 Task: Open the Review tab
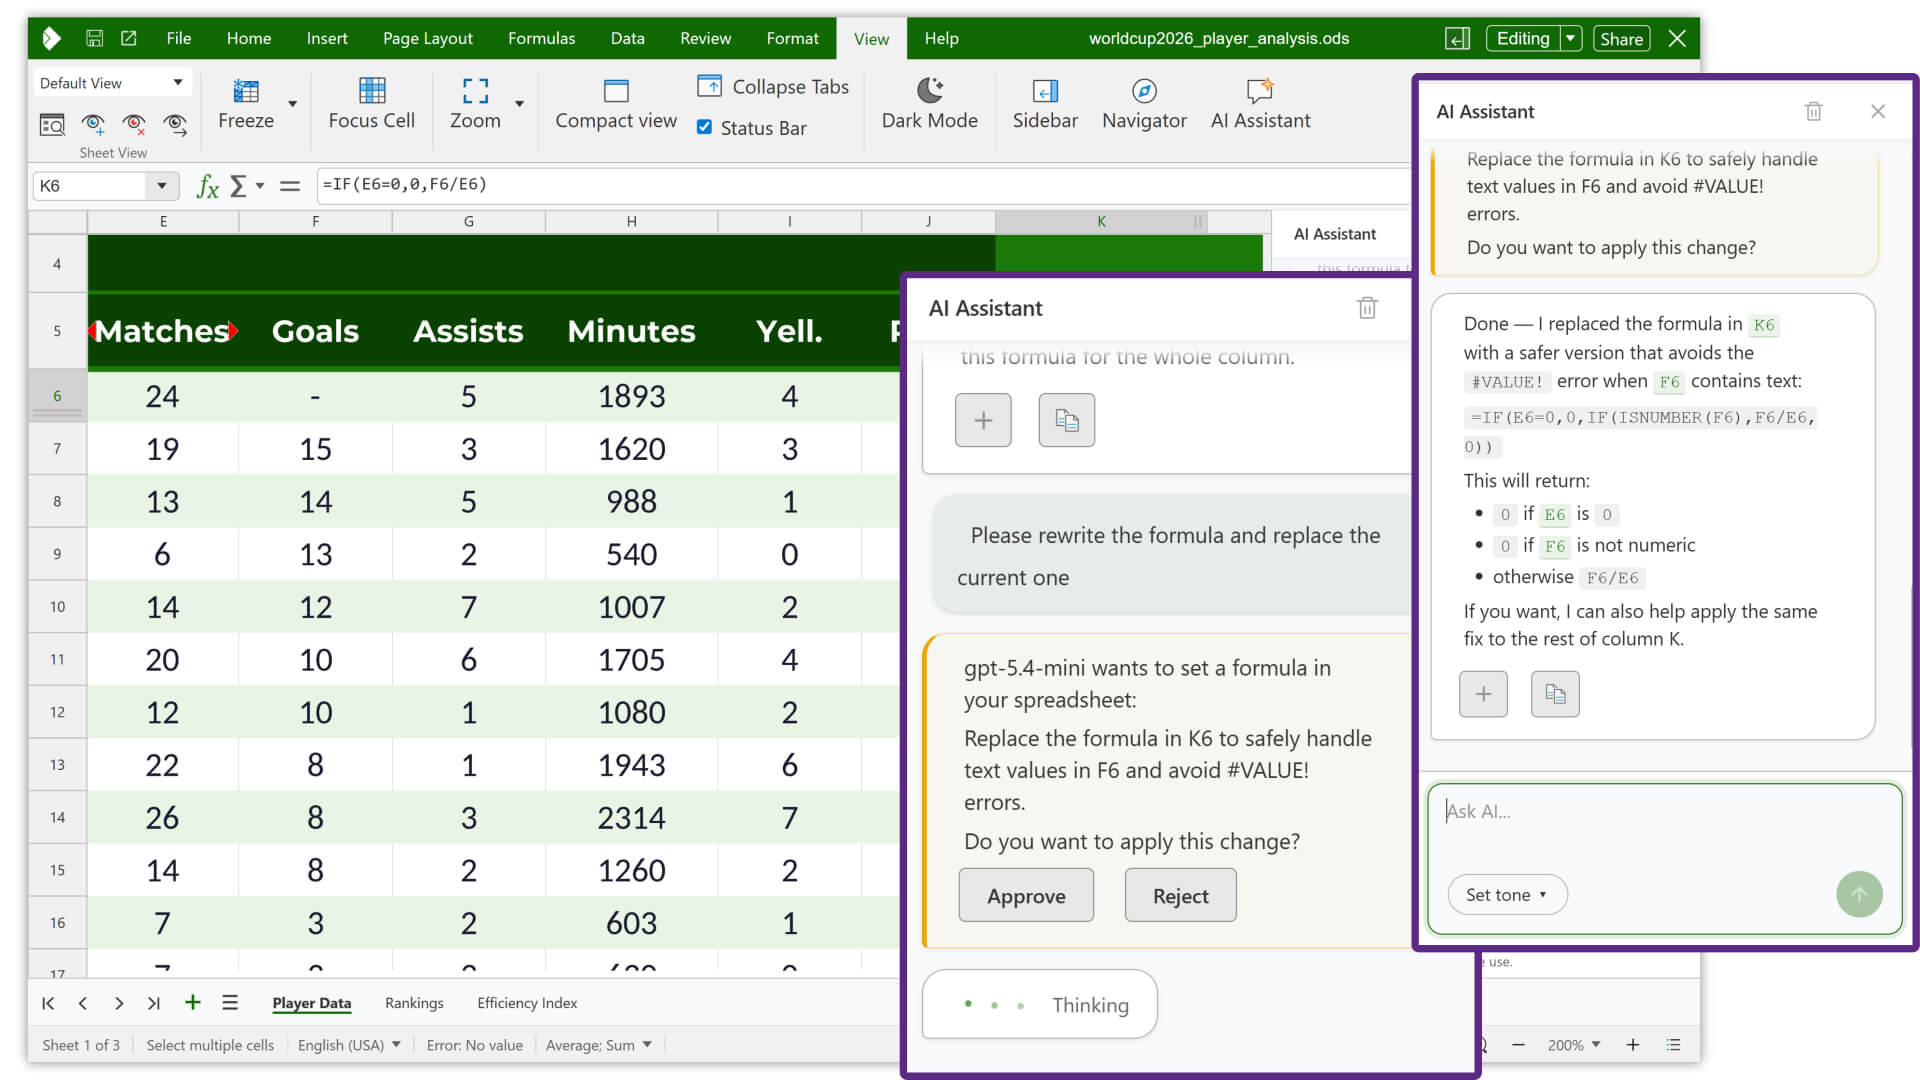(705, 38)
